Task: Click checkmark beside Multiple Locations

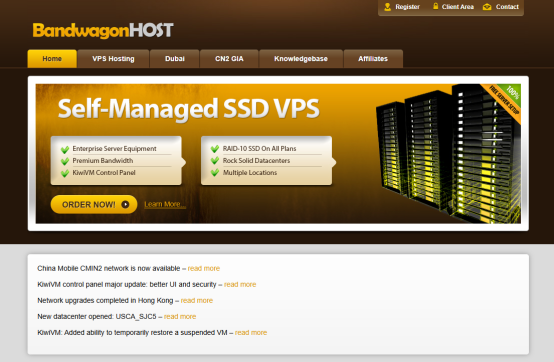Action: tap(215, 173)
